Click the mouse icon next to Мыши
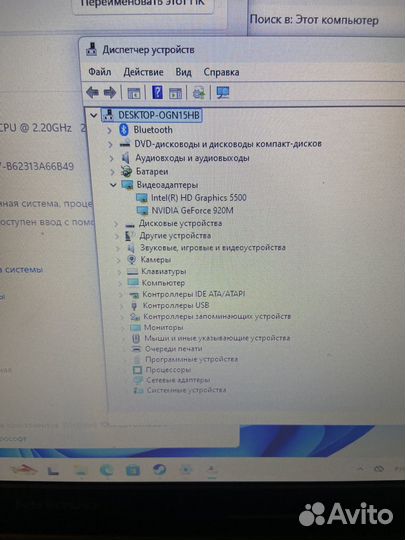This screenshot has width=405, height=540. point(136,338)
